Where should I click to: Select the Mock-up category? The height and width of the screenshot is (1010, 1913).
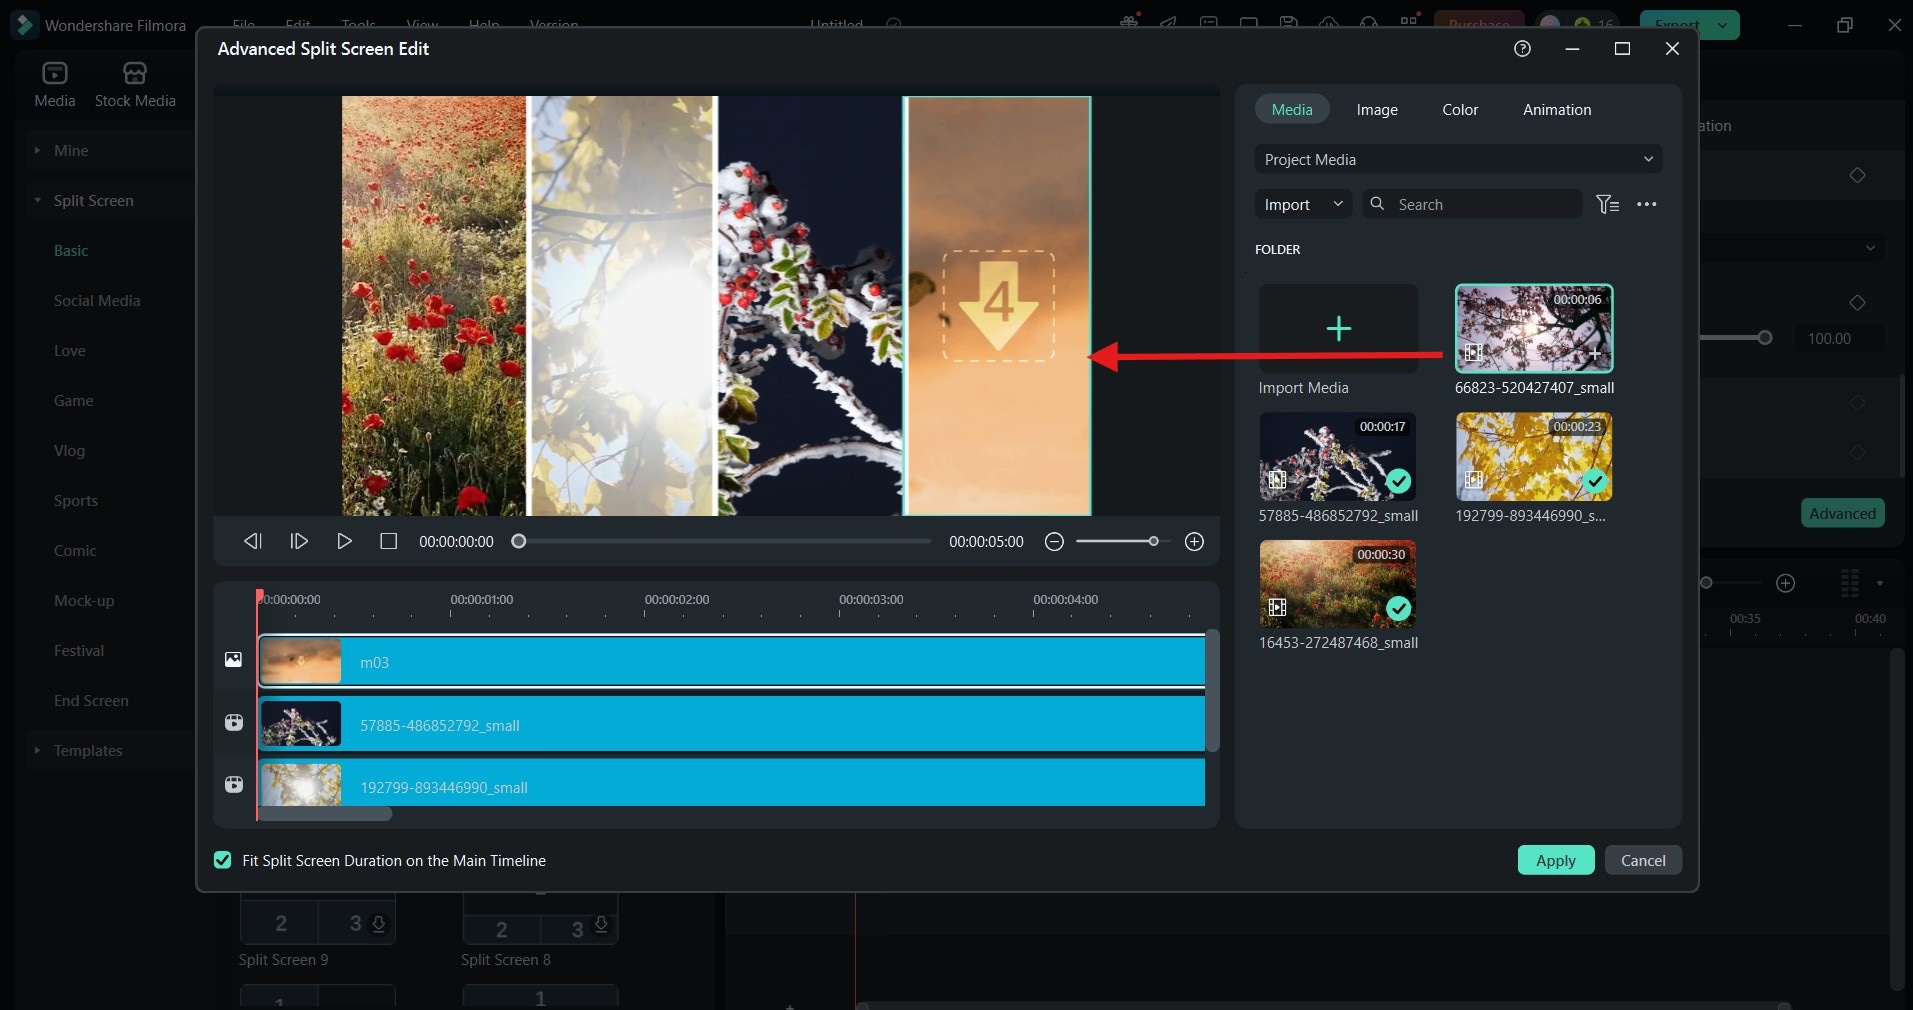pyautogui.click(x=84, y=600)
